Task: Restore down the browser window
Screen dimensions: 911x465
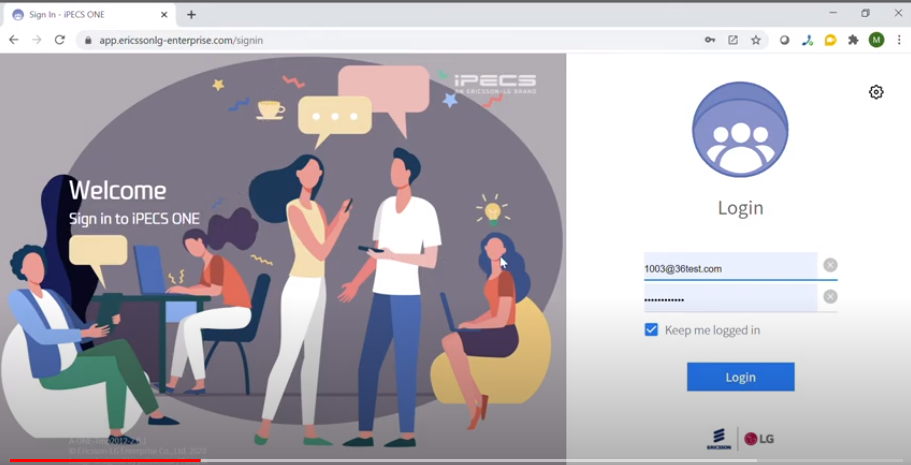Action: [865, 13]
